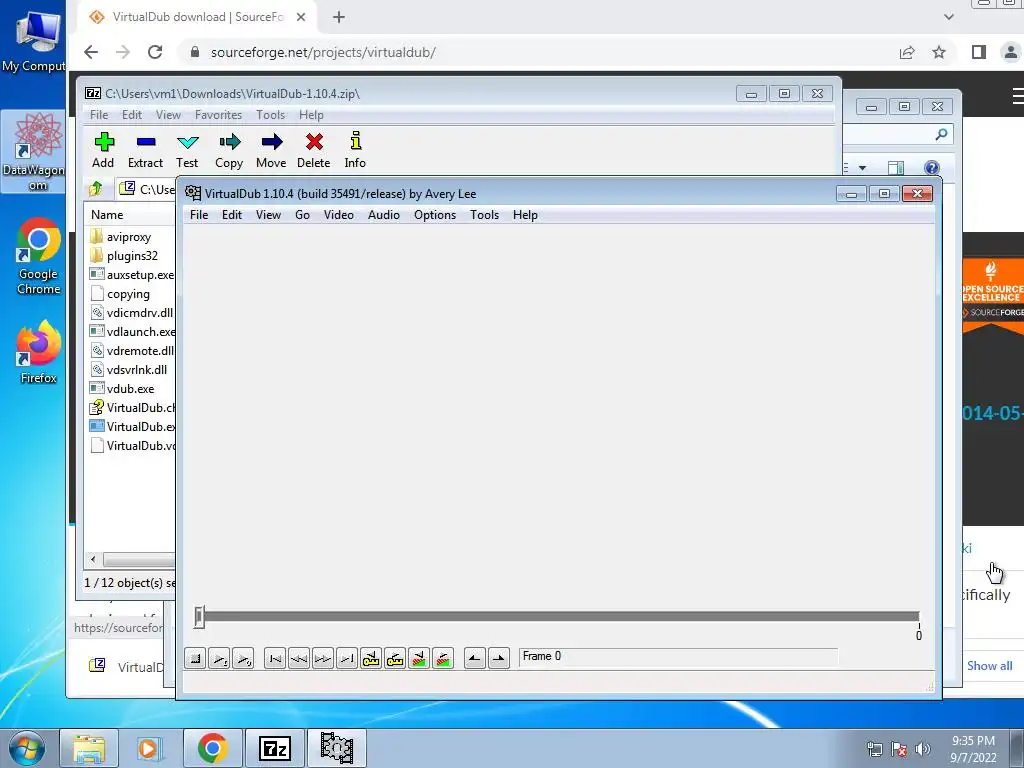
Task: Click the Test icon in 7-Zip
Action: [187, 150]
